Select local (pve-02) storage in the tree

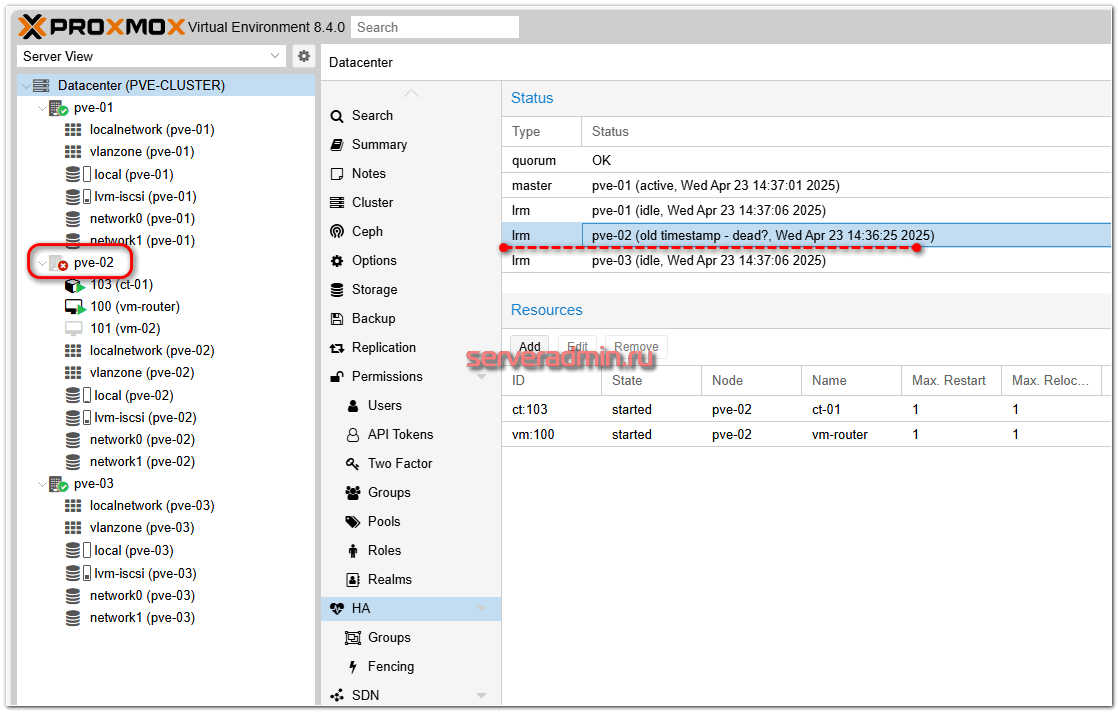[134, 396]
